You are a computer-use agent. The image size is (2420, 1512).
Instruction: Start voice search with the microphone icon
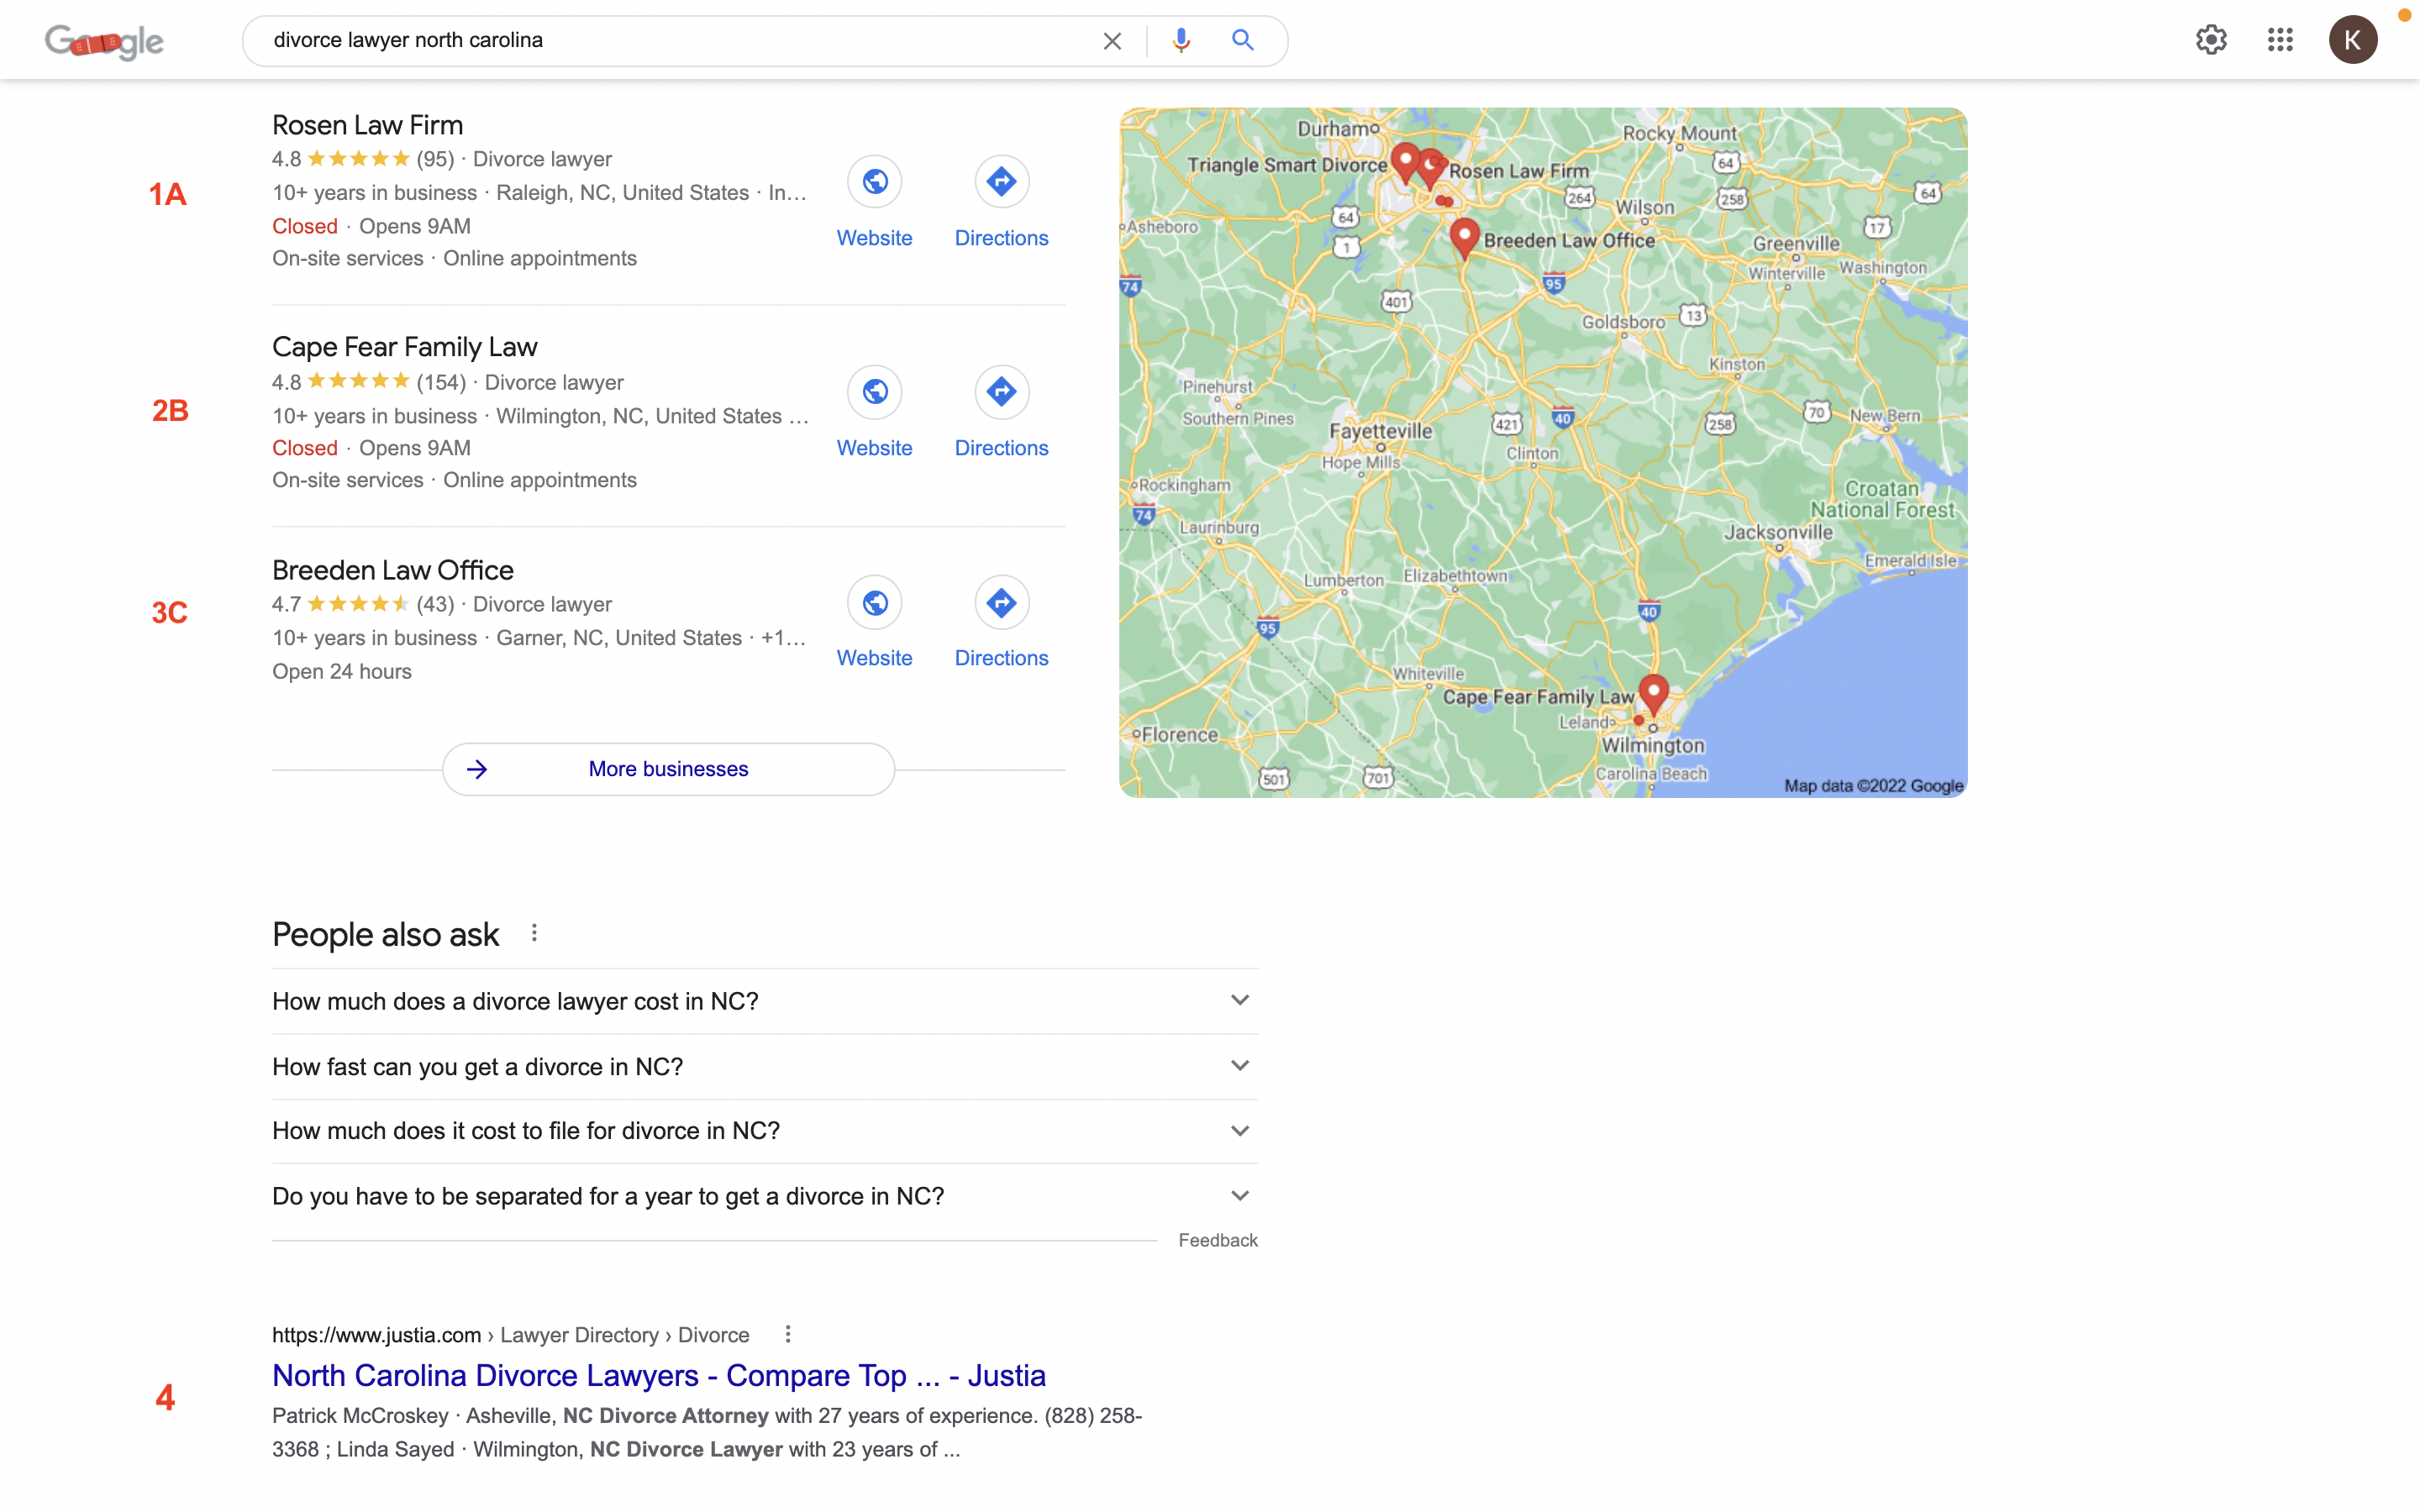tap(1181, 40)
